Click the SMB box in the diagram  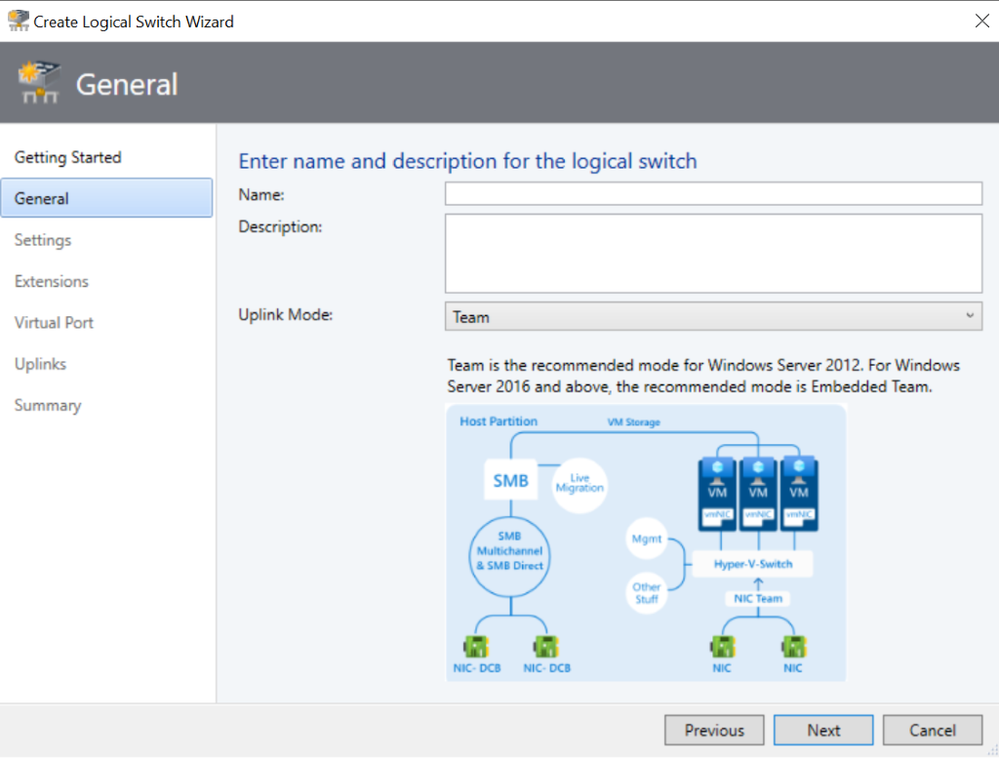(x=510, y=480)
